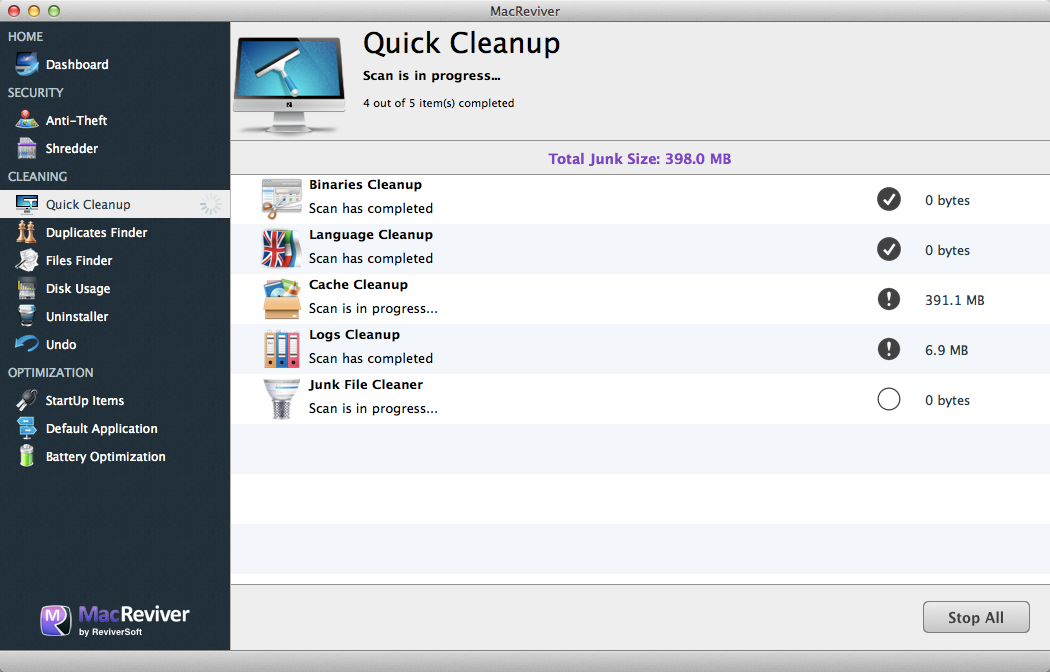Open the Dashboard icon in sidebar

click(27, 65)
